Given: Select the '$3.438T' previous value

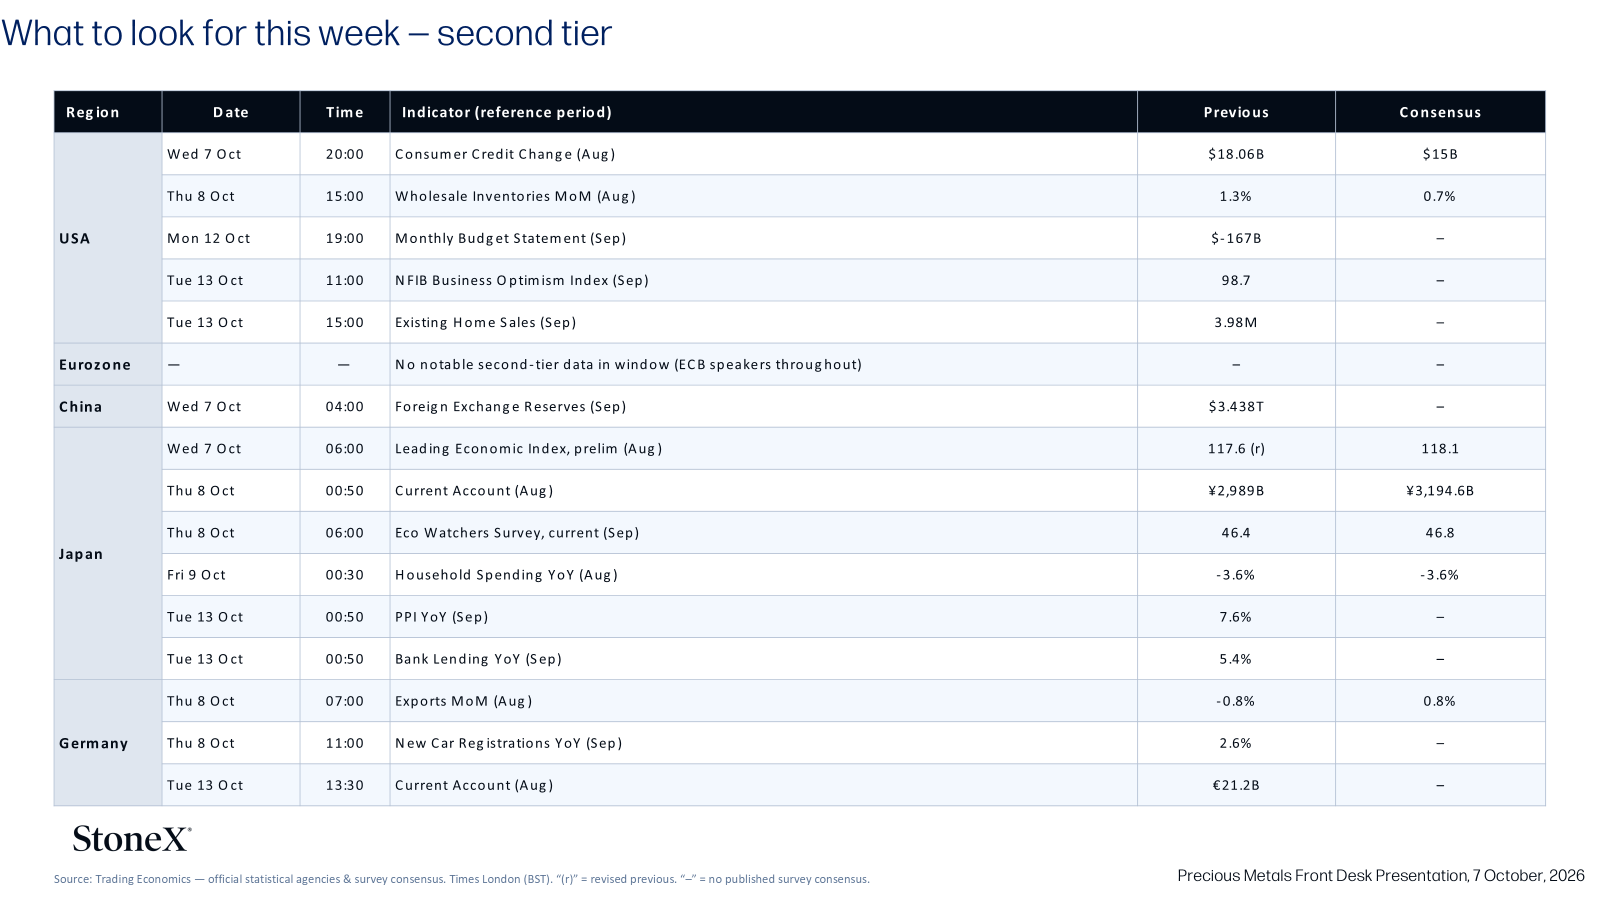Looking at the screenshot, I should pyautogui.click(x=1236, y=406).
